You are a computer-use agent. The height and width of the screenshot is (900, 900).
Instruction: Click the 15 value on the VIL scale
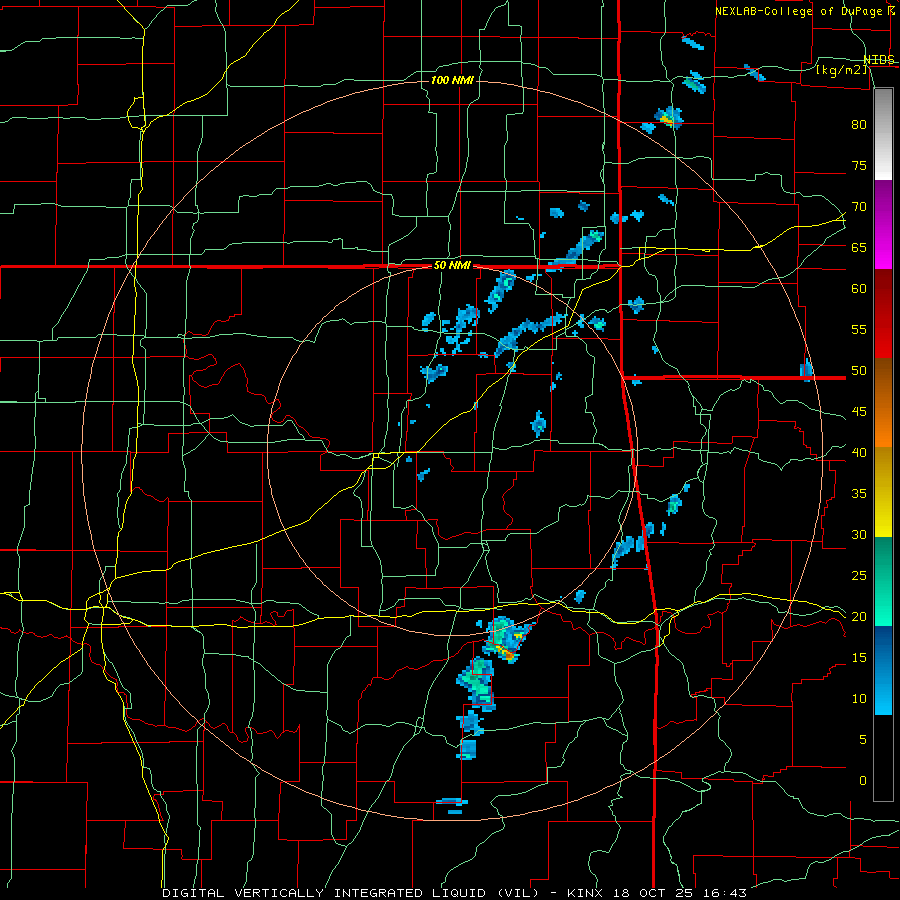[859, 658]
